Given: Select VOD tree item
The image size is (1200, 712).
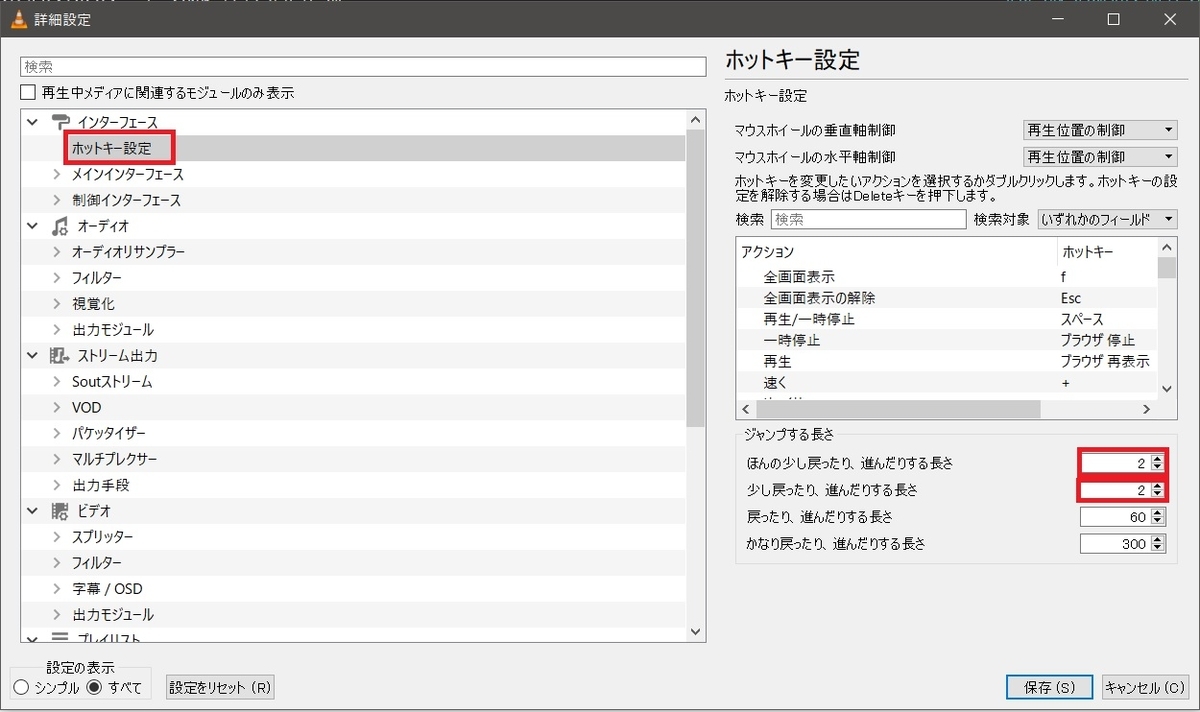Looking at the screenshot, I should click(x=87, y=408).
